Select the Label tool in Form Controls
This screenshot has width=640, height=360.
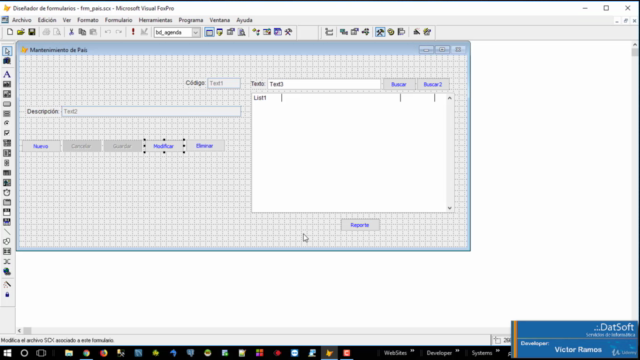[x=7, y=74]
